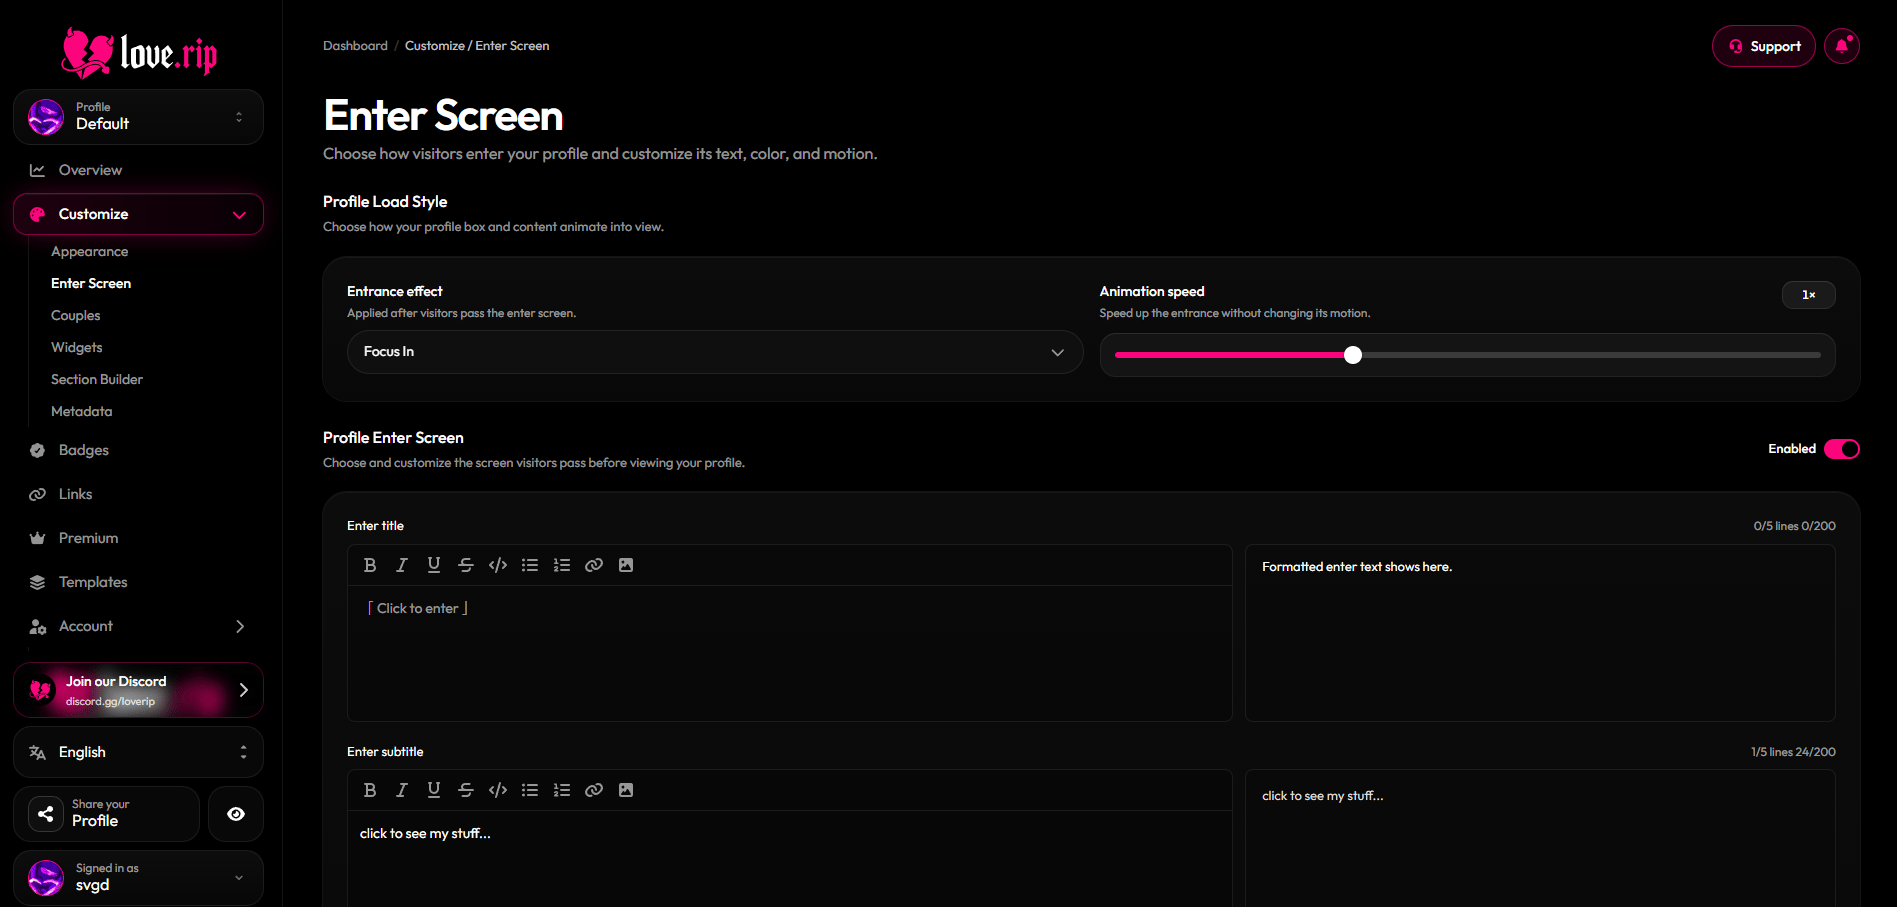Click Bold icon in Enter subtitle toolbar

coord(370,790)
